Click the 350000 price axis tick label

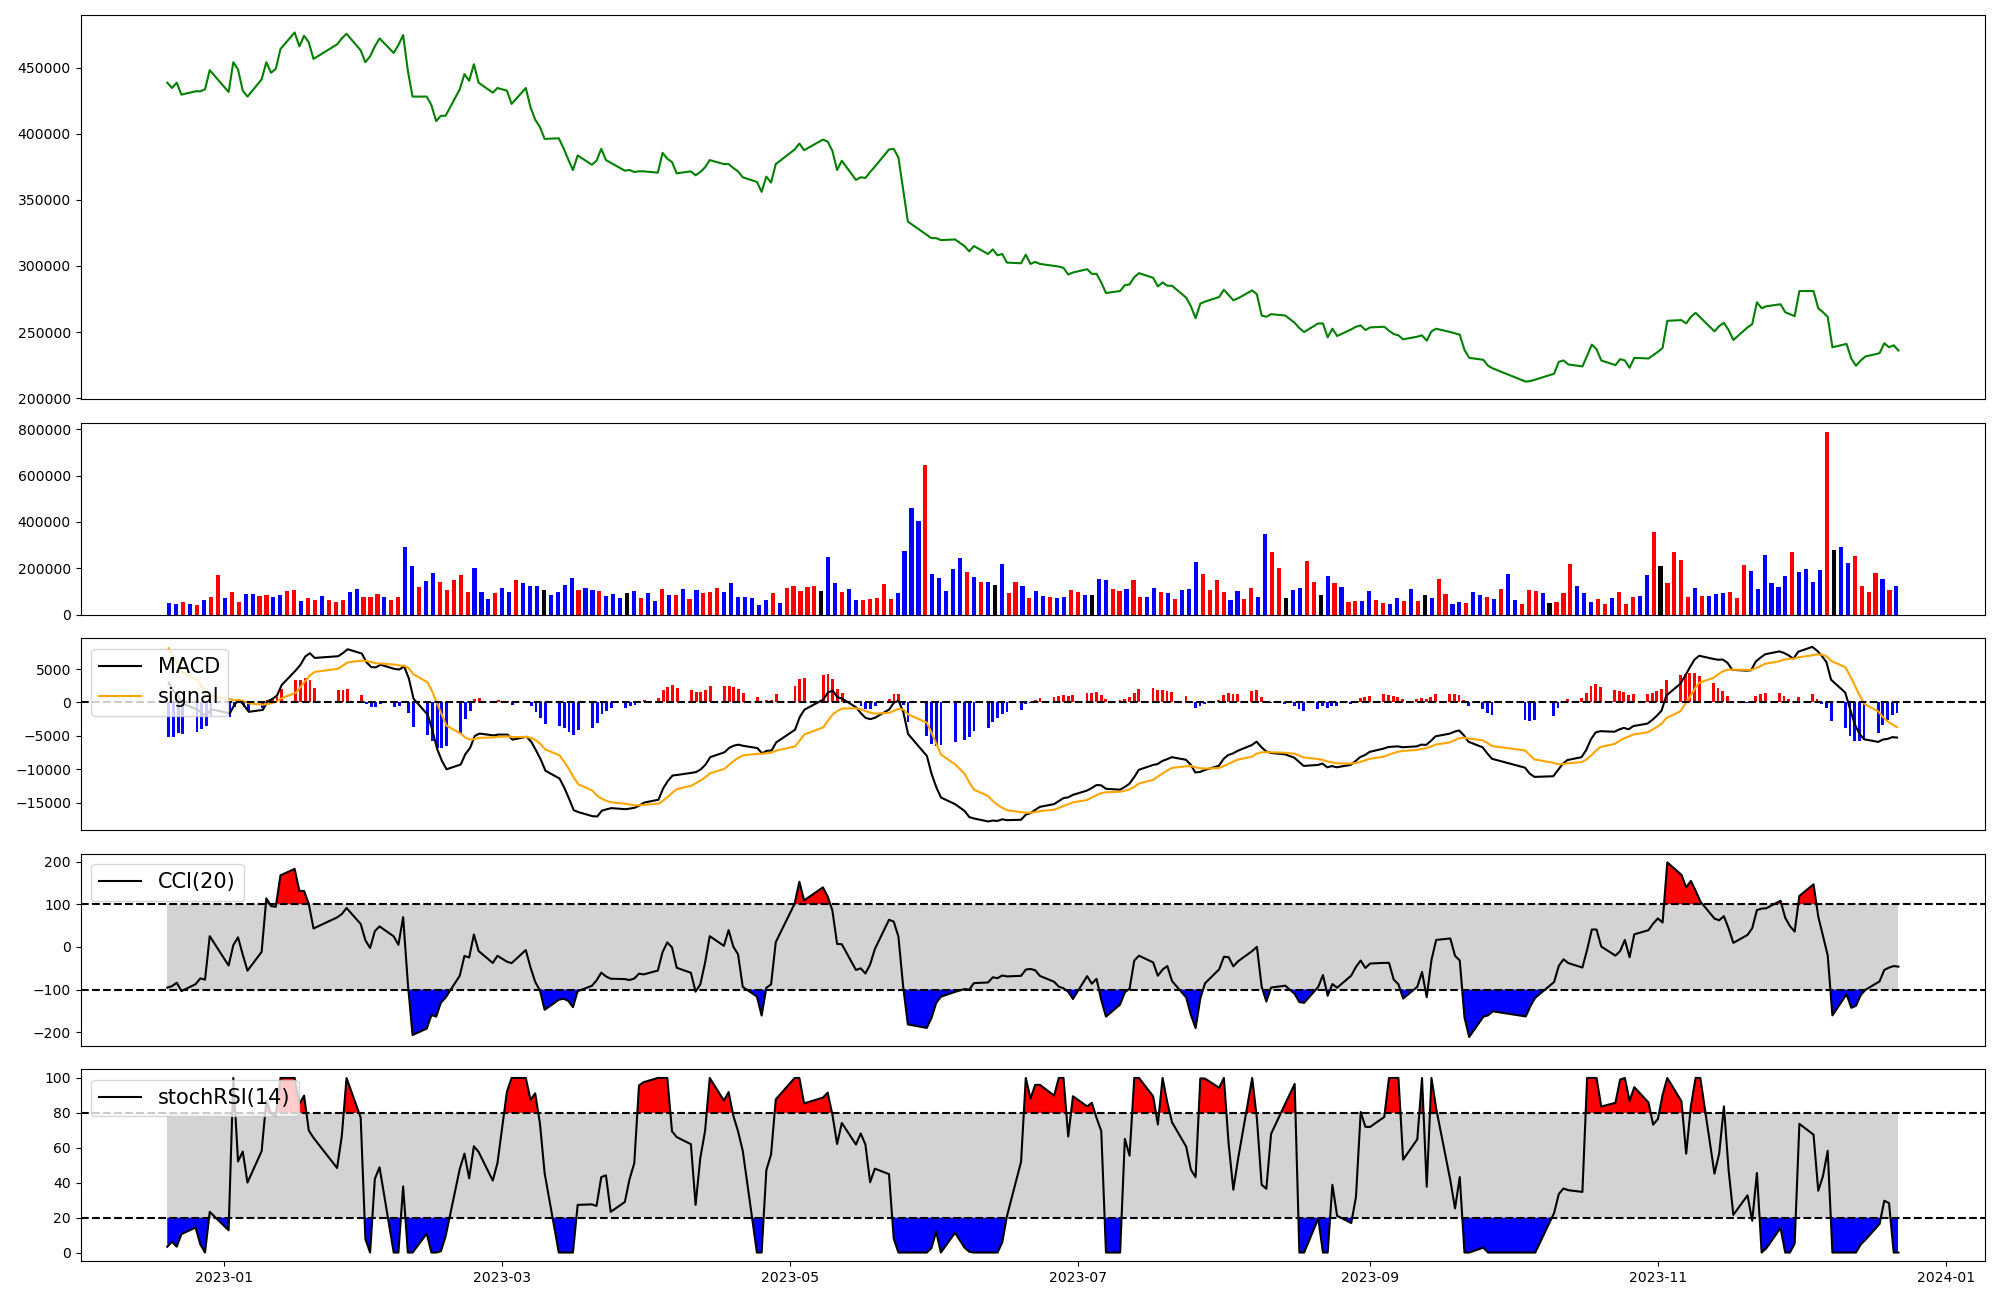tap(44, 200)
